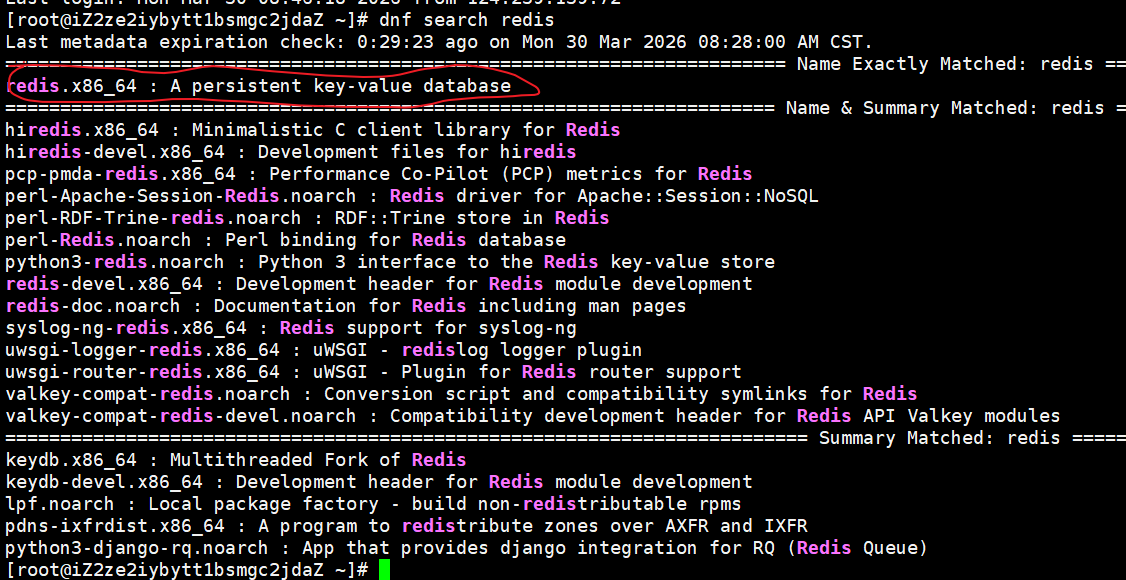The image size is (1126, 580).
Task: Click the final root shell prompt text
Action: 186,570
